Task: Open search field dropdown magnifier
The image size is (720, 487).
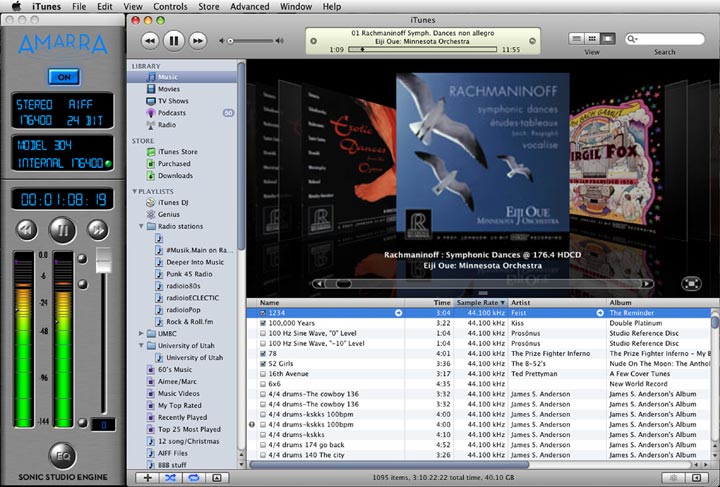Action: click(x=633, y=39)
